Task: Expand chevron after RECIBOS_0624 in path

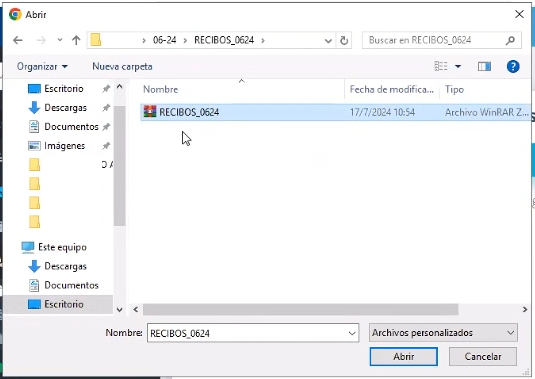Action: click(263, 41)
